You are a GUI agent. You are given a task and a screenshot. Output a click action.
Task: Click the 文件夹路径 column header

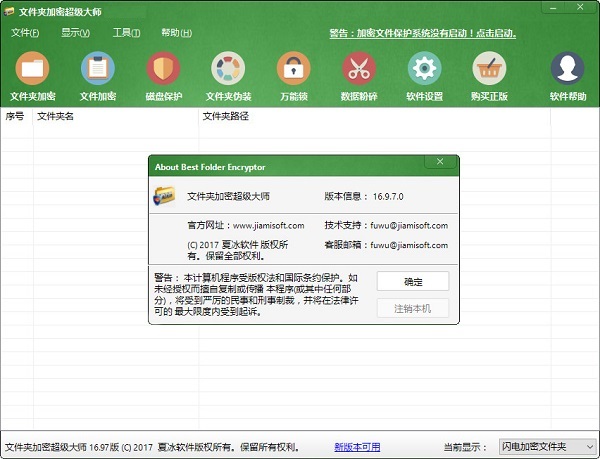225,116
